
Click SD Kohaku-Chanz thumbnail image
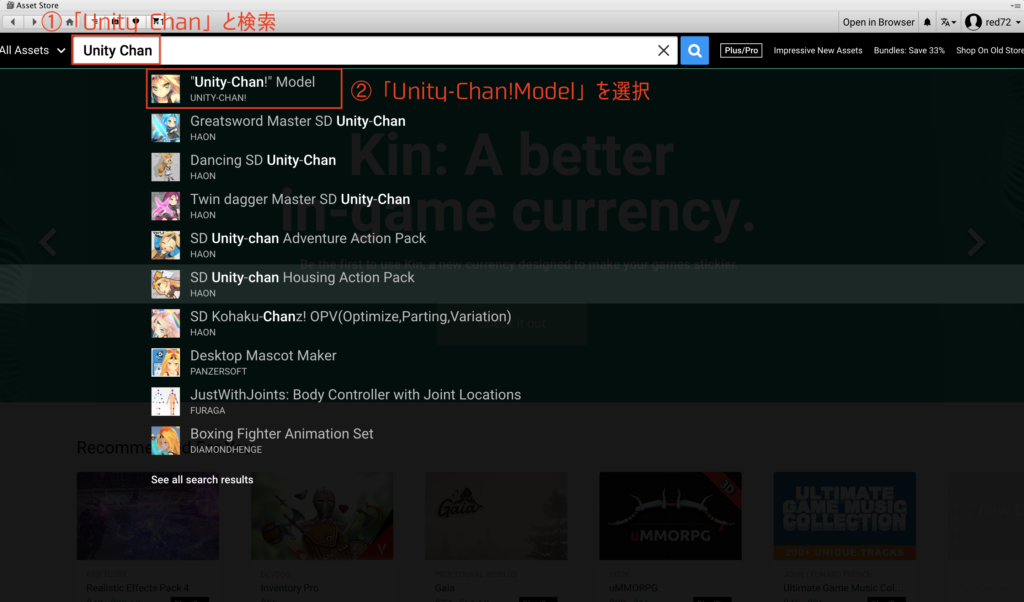166,324
